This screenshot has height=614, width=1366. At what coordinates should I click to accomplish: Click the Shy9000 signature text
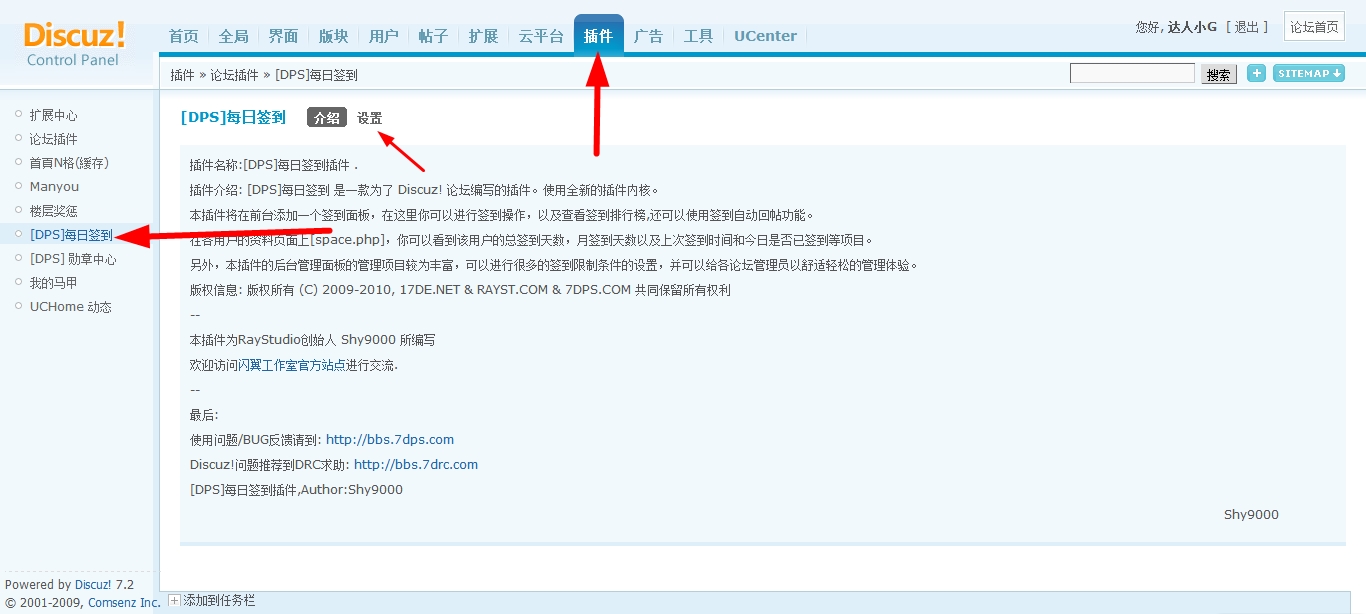pyautogui.click(x=1251, y=515)
